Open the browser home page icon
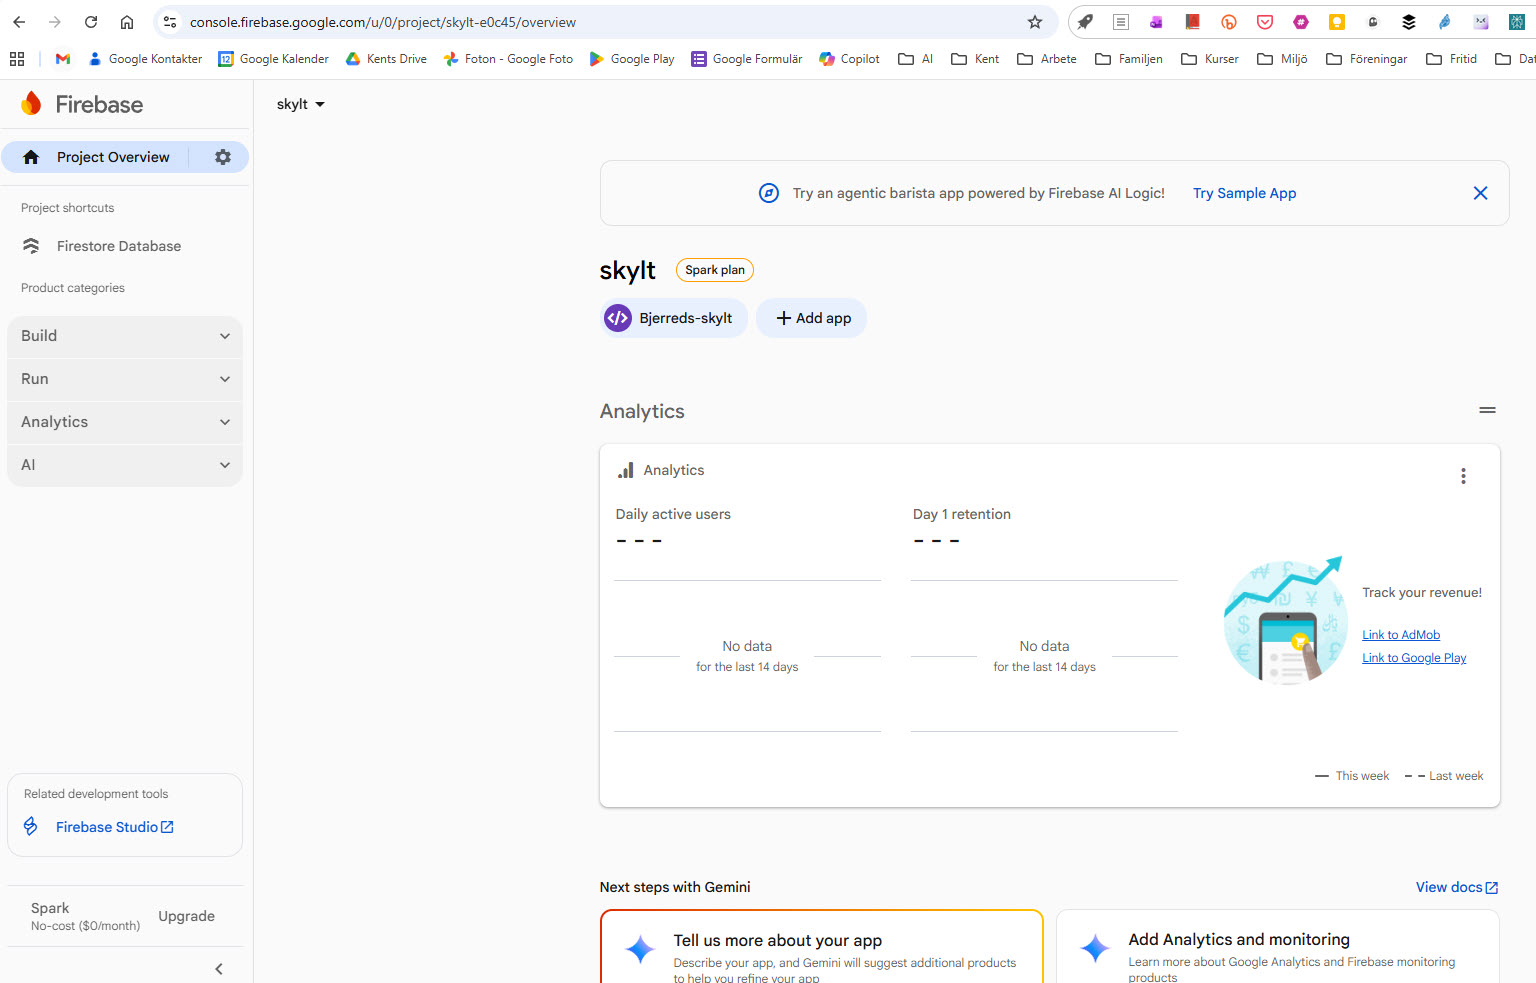Image resolution: width=1536 pixels, height=983 pixels. click(x=127, y=22)
